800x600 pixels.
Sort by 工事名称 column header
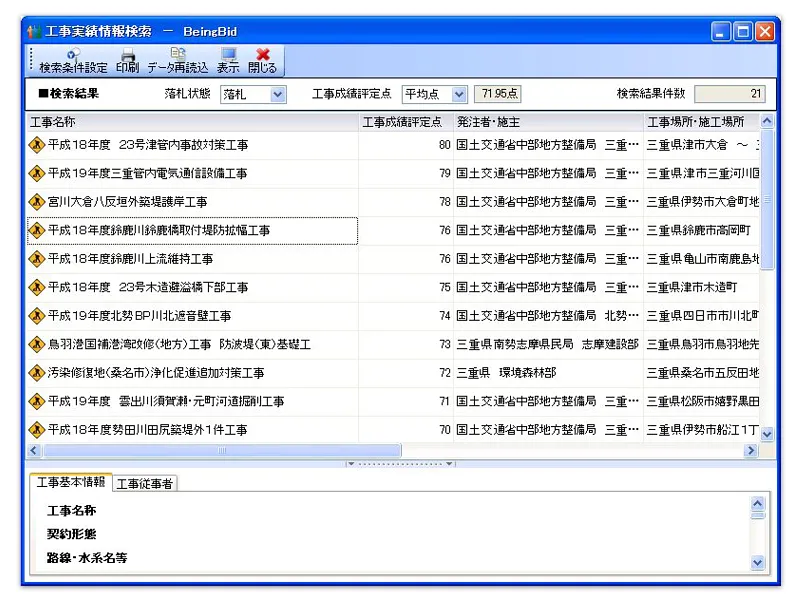click(x=190, y=122)
